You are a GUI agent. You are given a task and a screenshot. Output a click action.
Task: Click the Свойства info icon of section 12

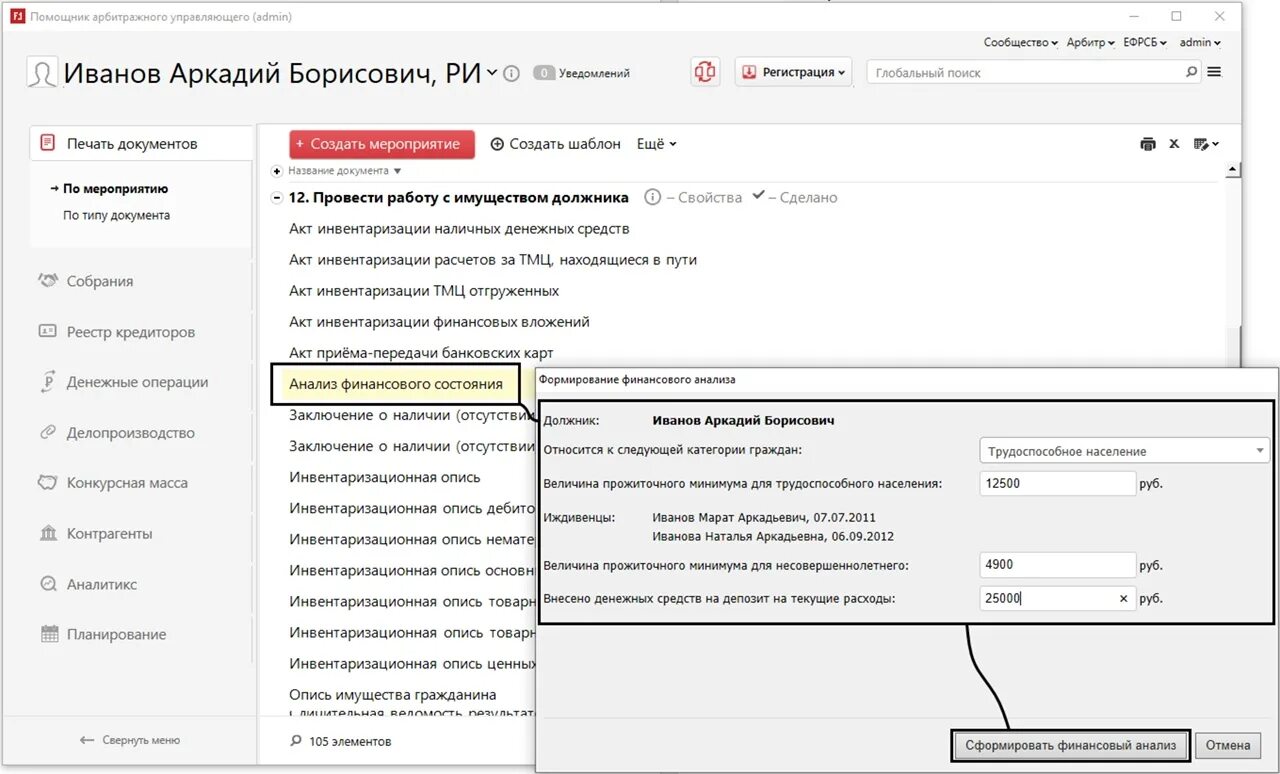[x=653, y=197]
